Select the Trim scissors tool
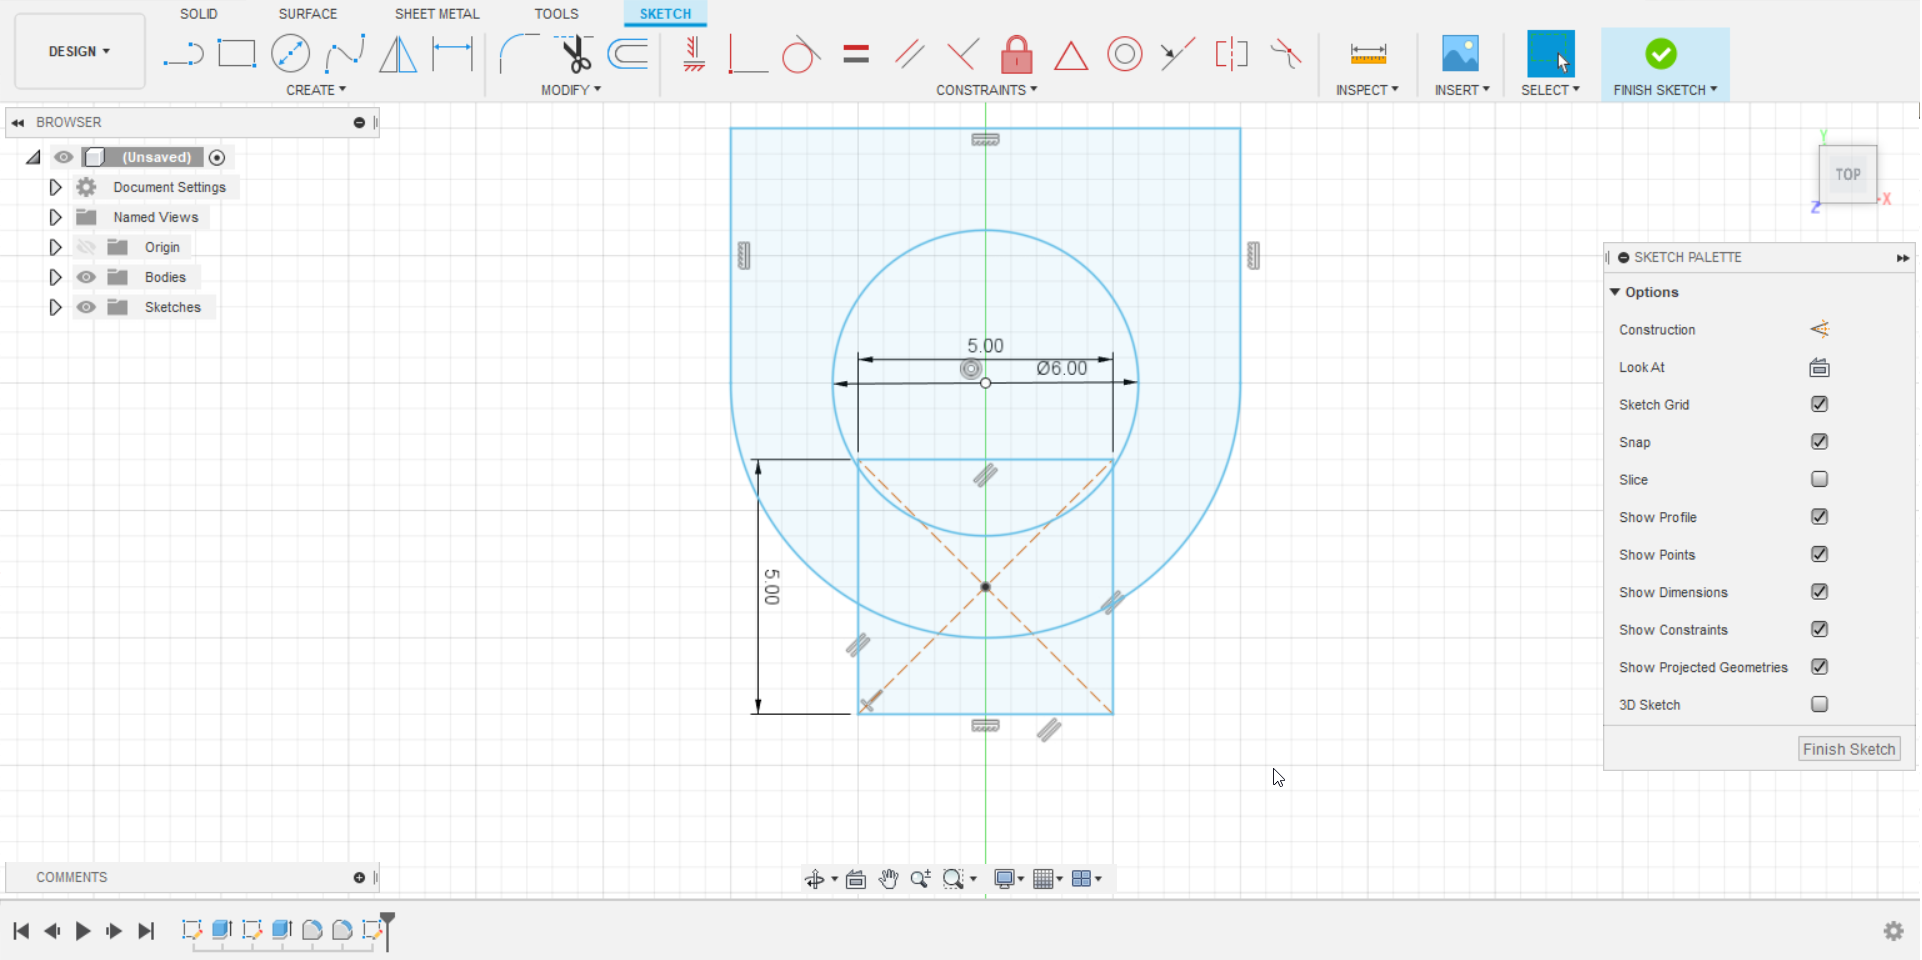 pyautogui.click(x=575, y=54)
